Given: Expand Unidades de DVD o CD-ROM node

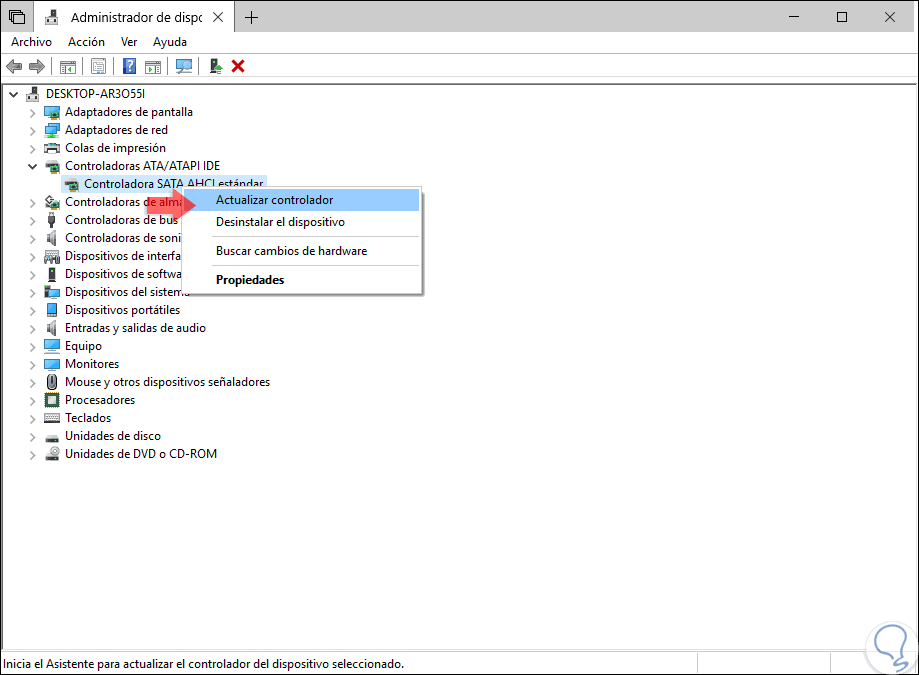Looking at the screenshot, I should point(32,455).
